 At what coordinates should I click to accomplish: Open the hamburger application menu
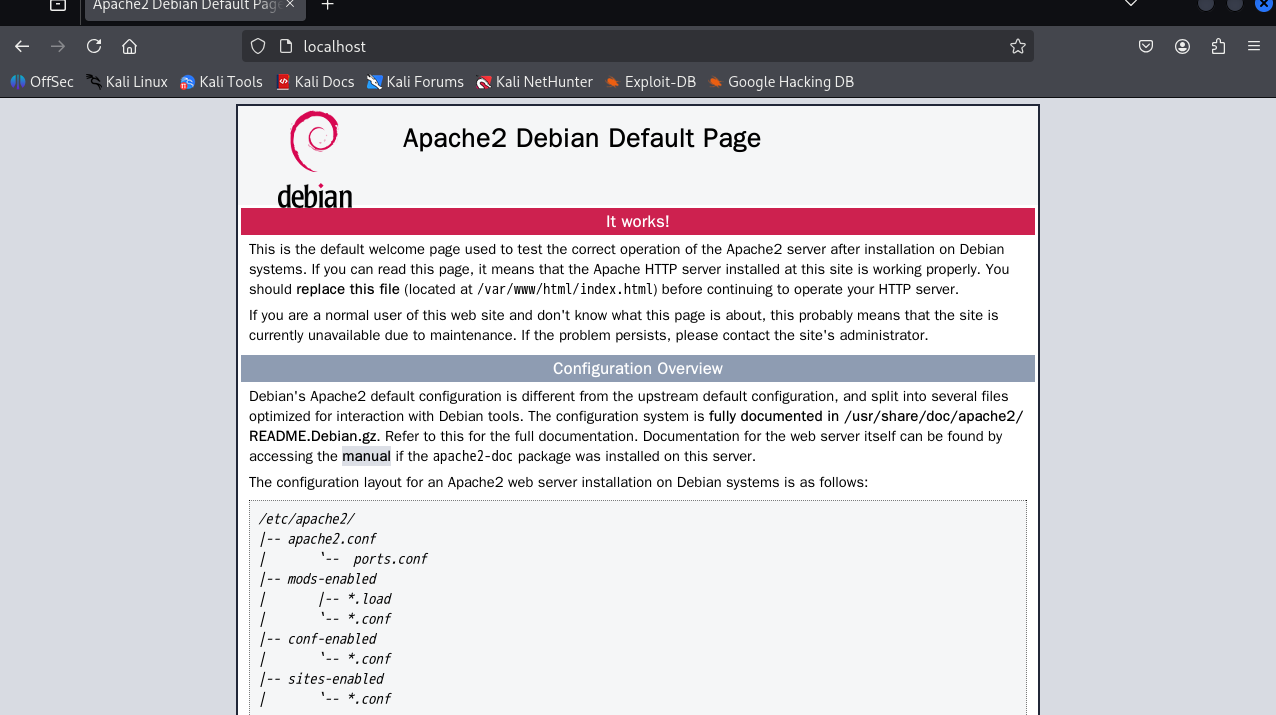(x=1254, y=46)
